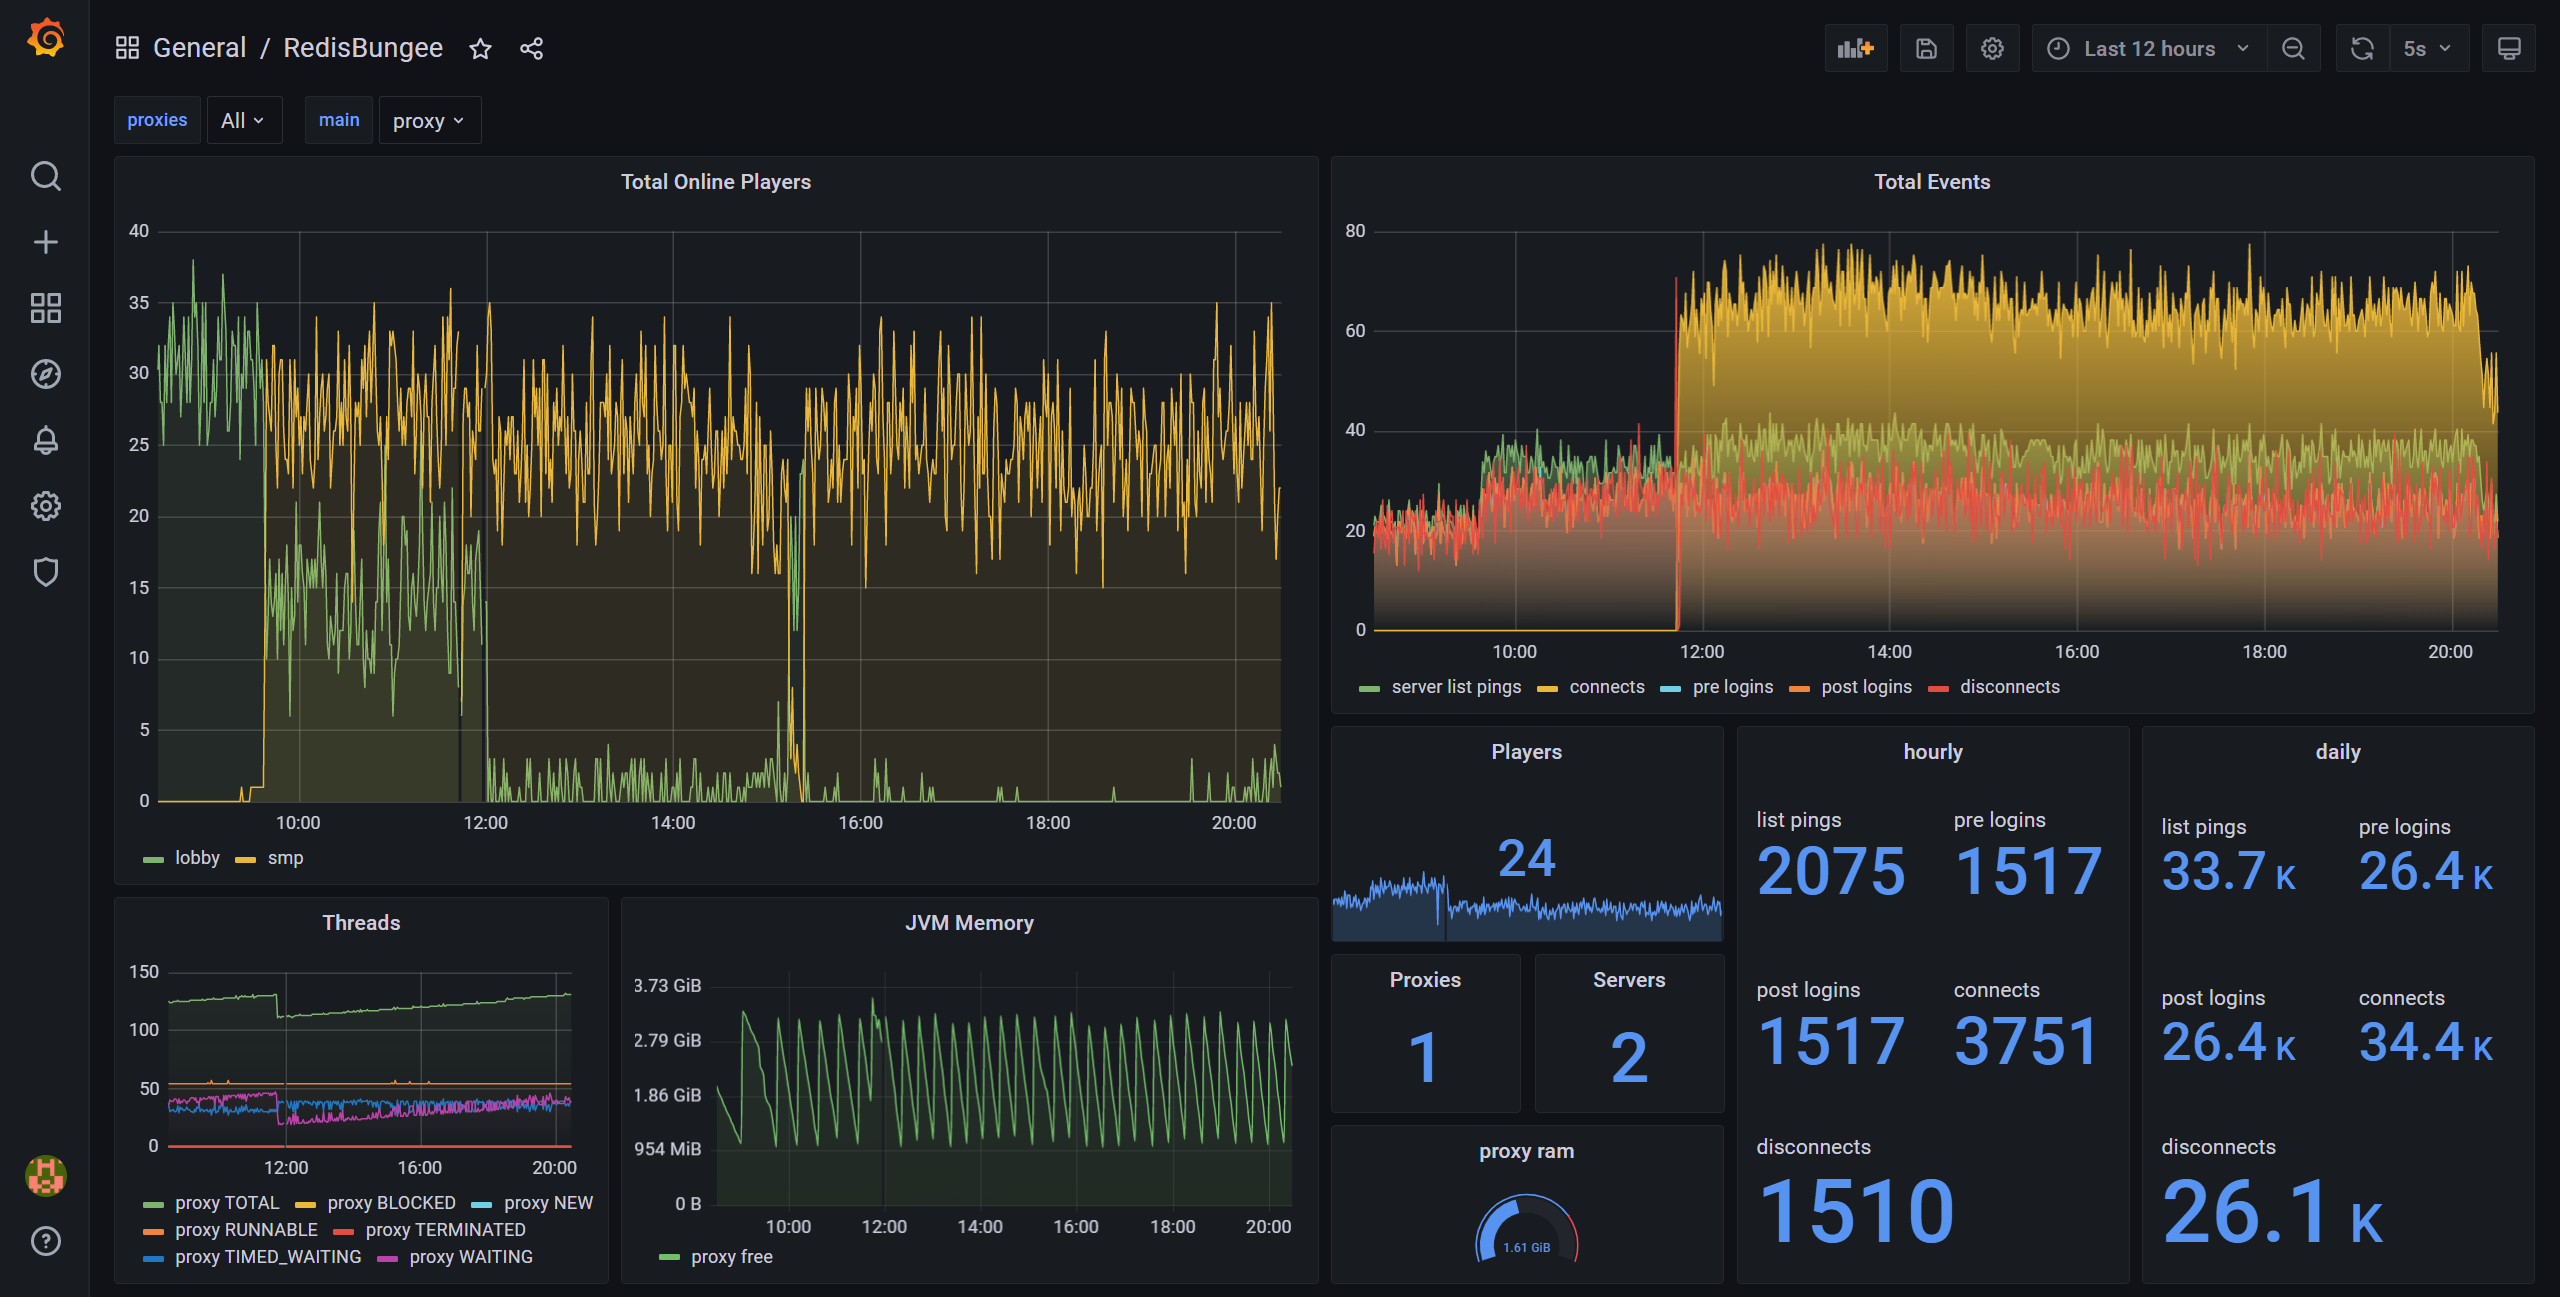Click the dashboards grid icon

pyautogui.click(x=45, y=306)
